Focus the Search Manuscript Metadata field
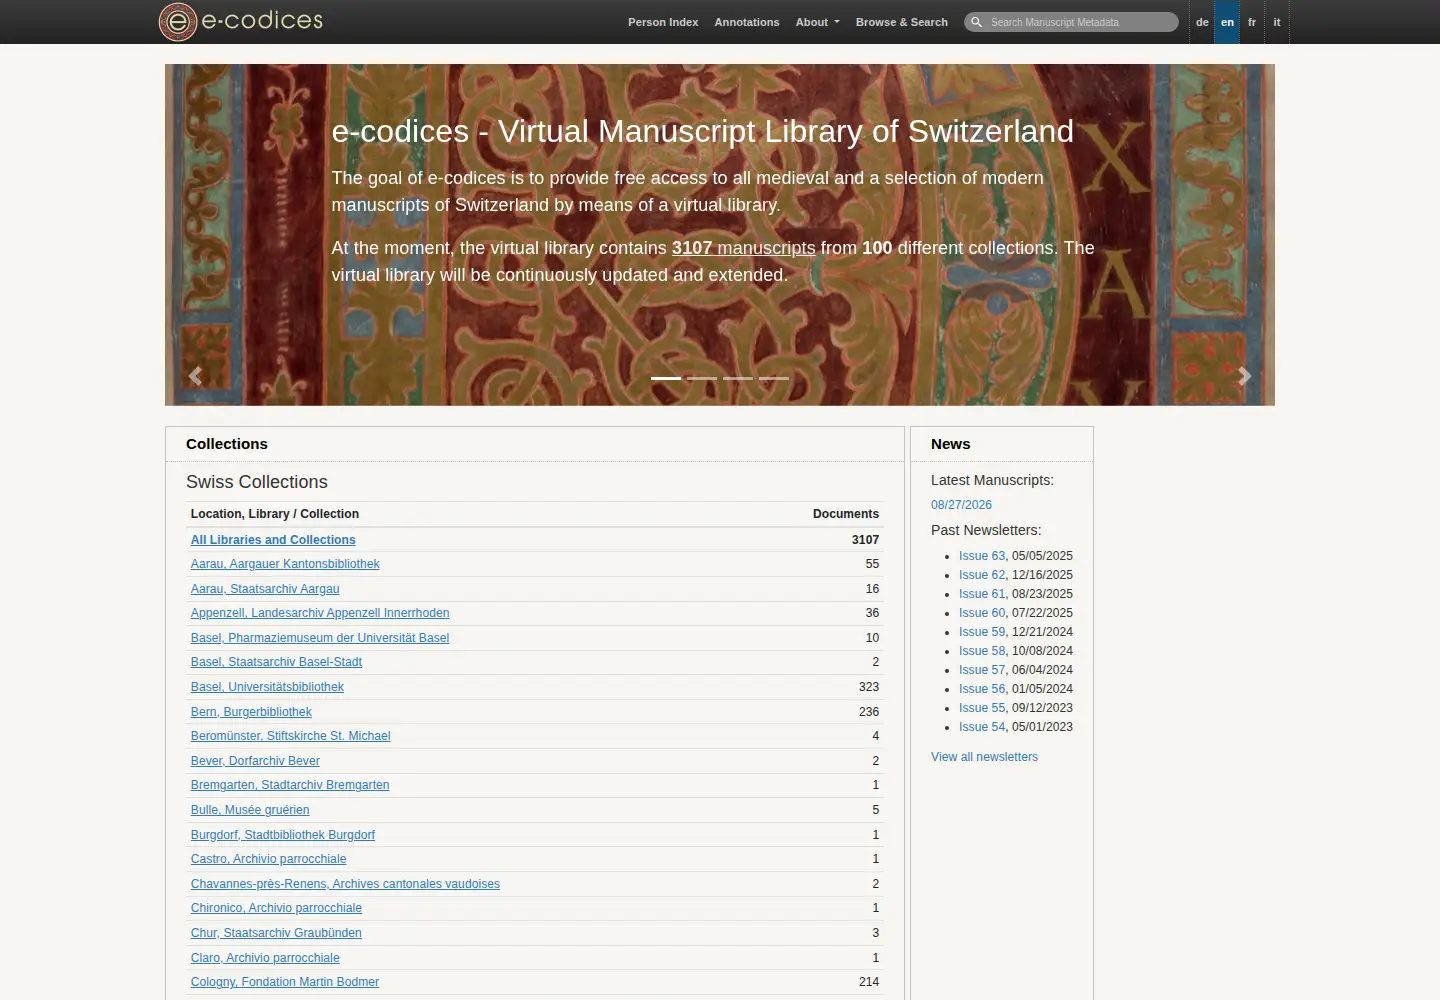This screenshot has height=1000, width=1440. click(1071, 22)
